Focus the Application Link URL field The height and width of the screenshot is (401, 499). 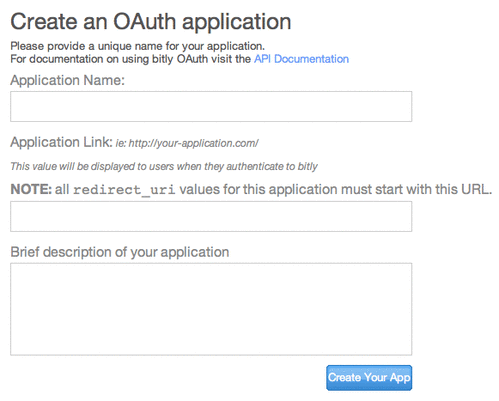[x=211, y=216]
